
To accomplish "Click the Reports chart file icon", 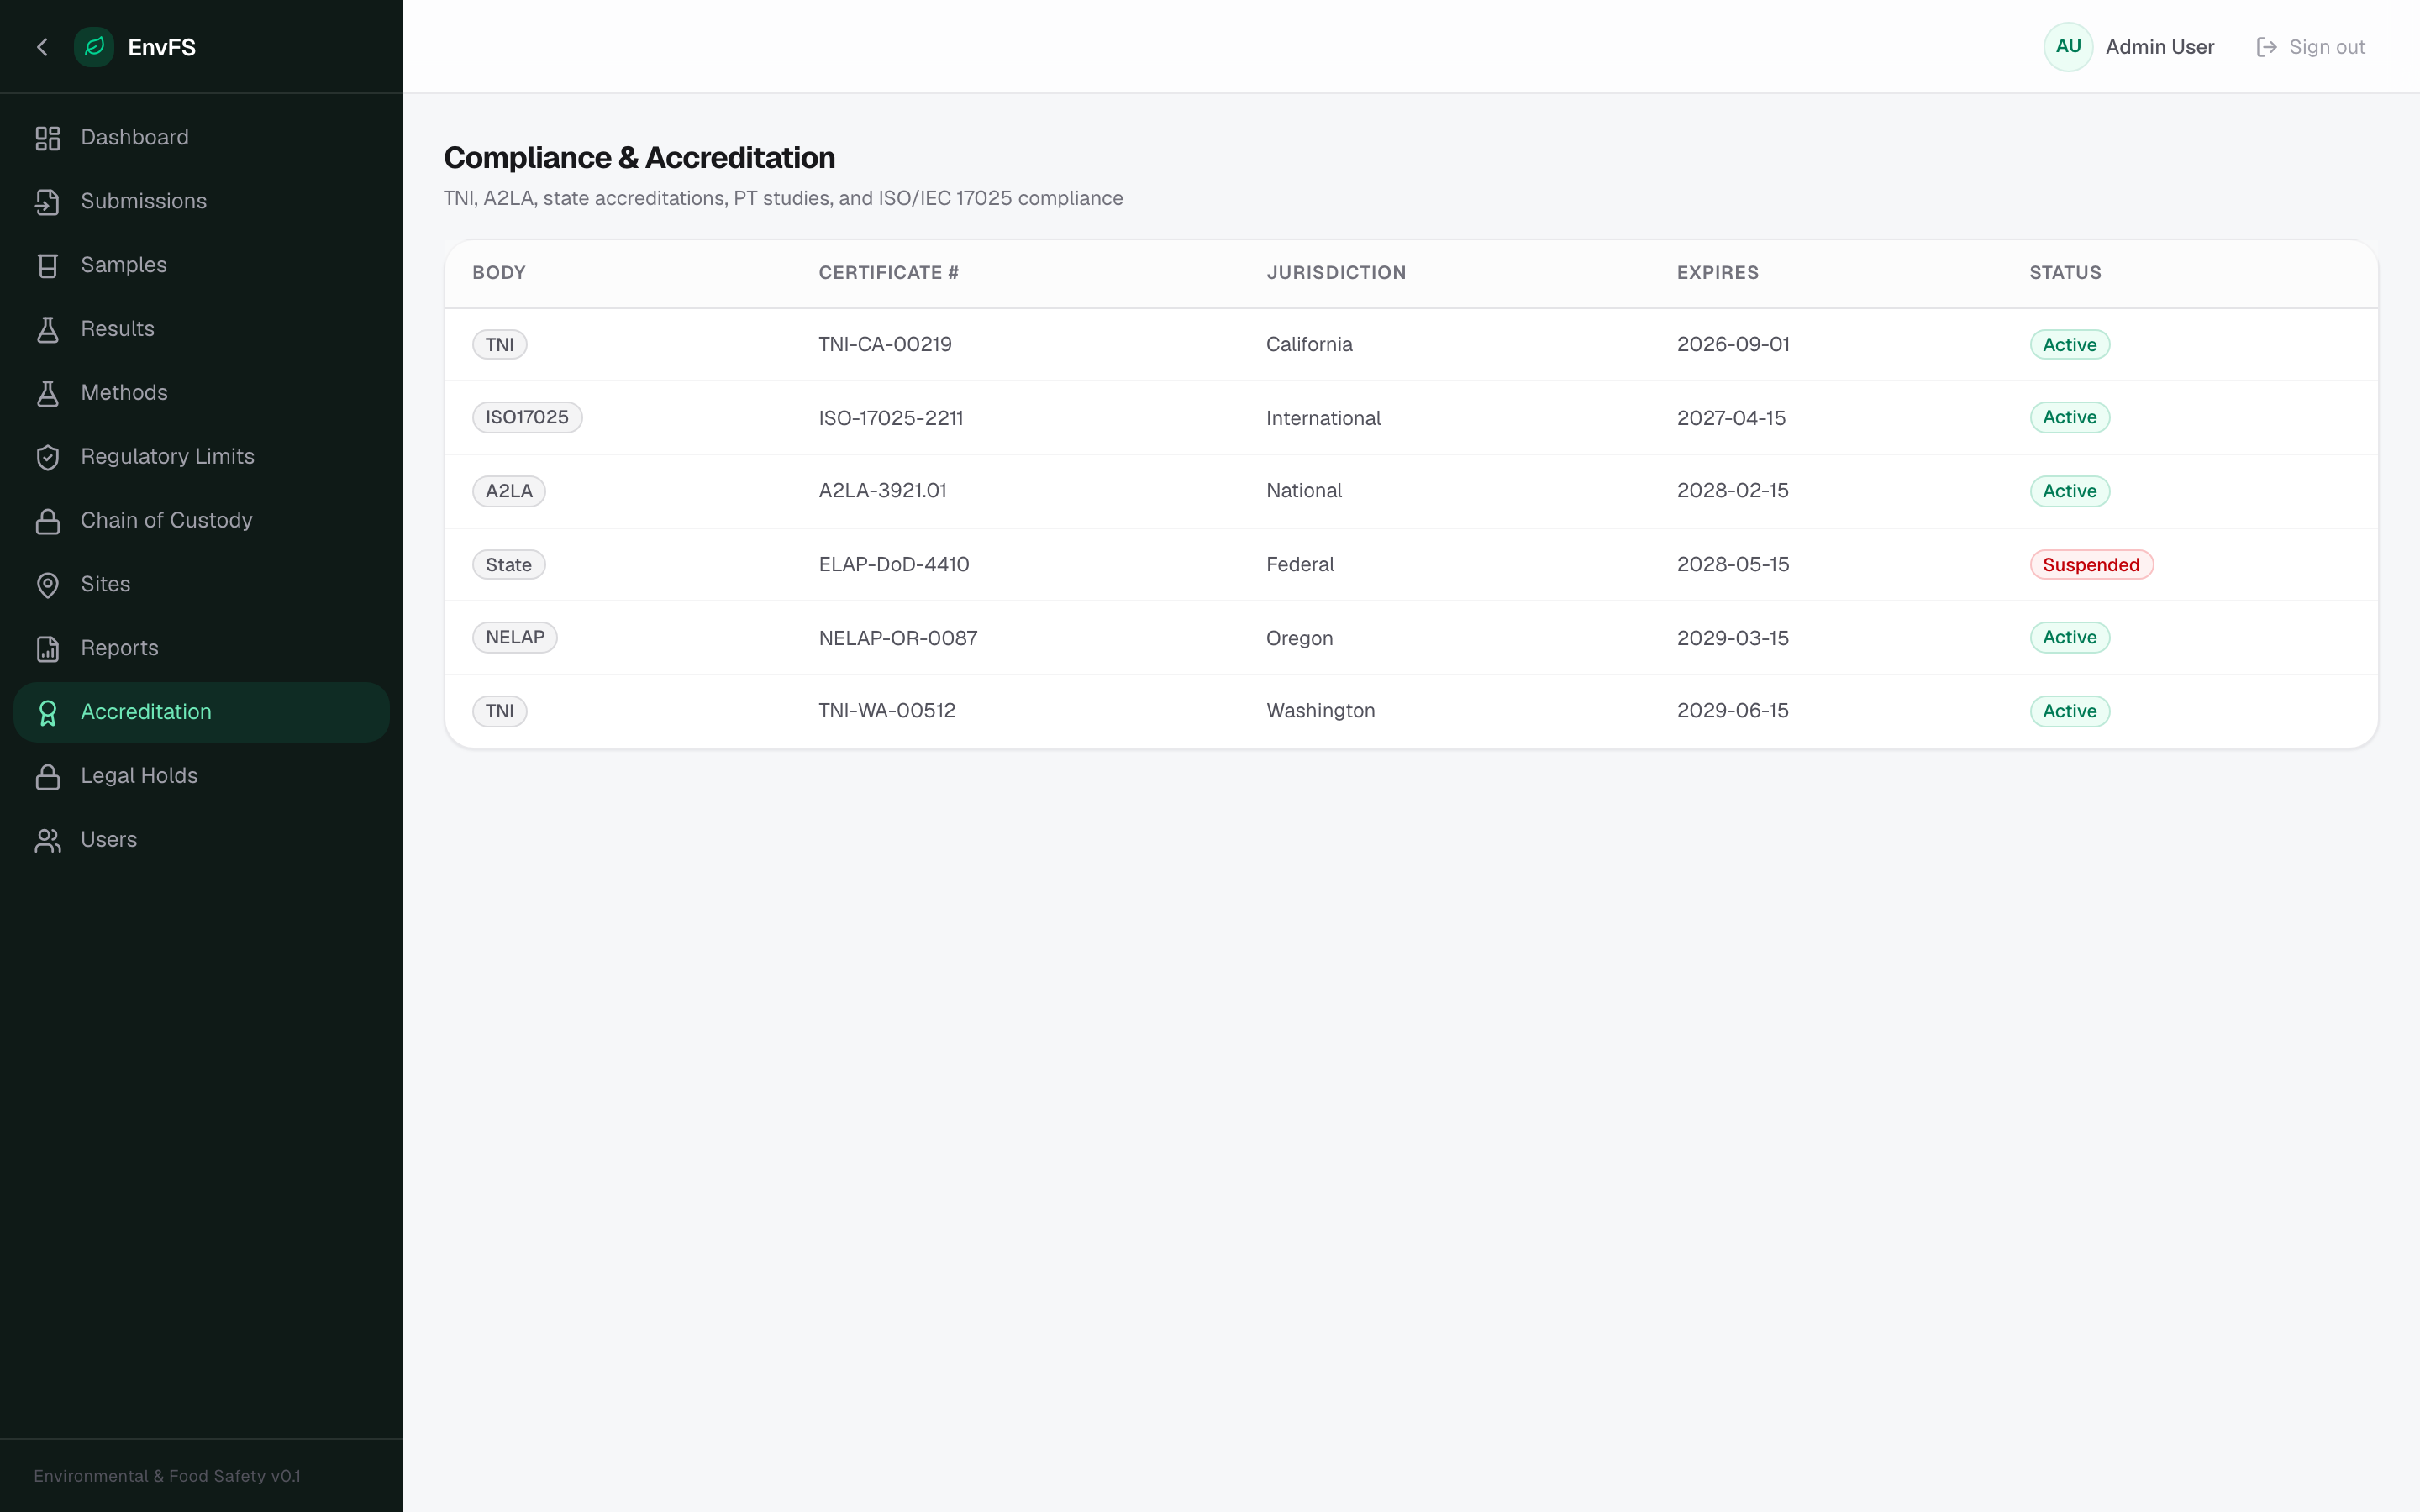I will [x=48, y=649].
